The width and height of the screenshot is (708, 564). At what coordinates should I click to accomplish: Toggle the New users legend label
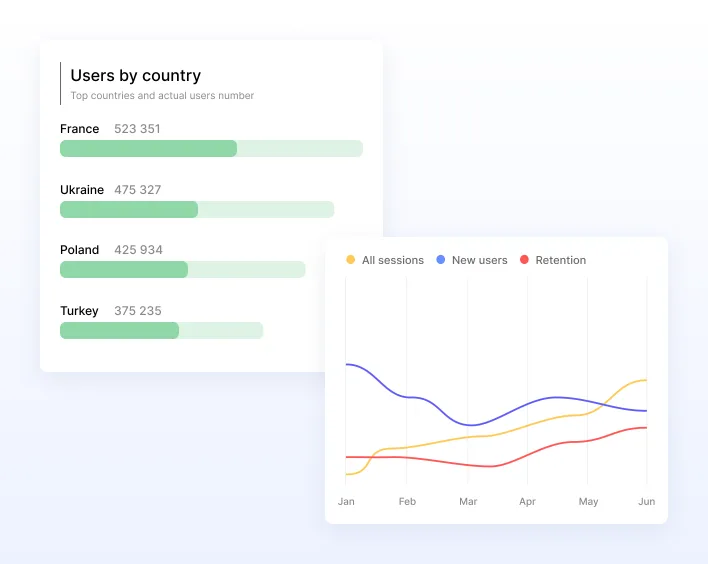[x=480, y=260]
